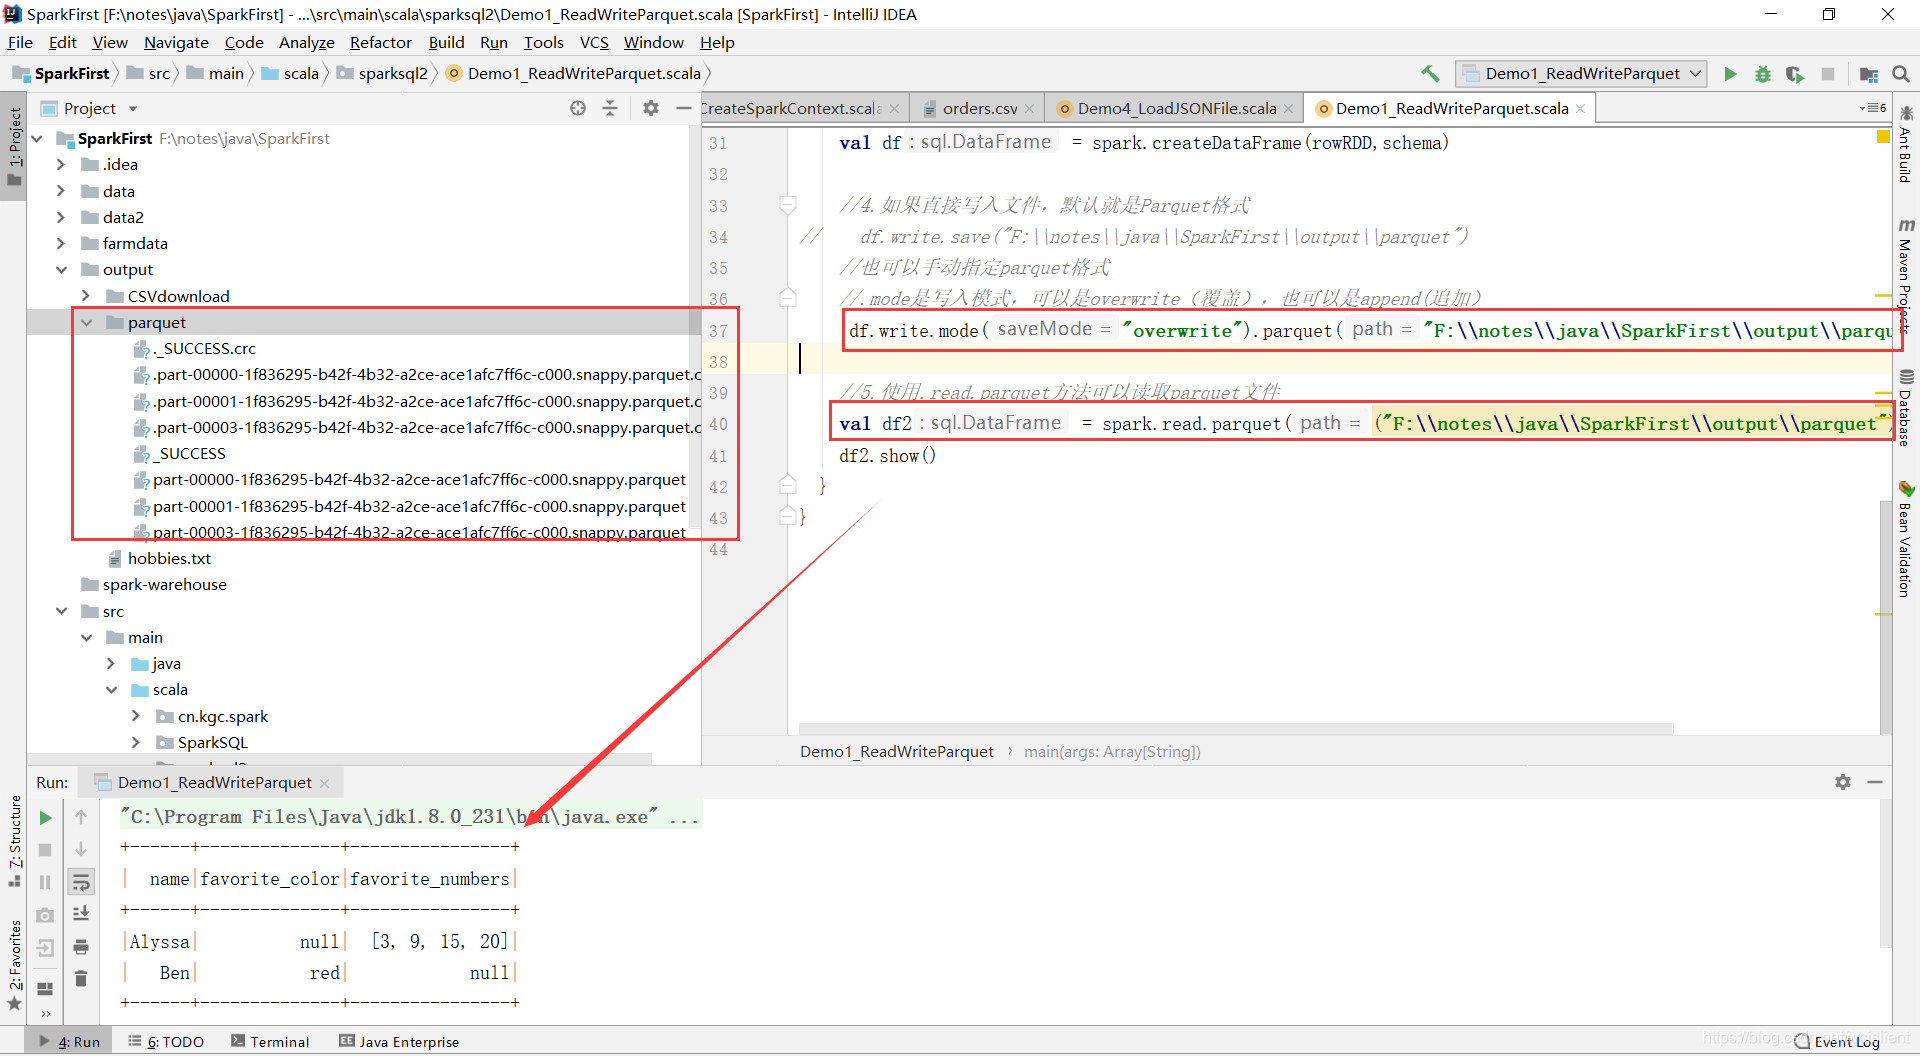Open the Event Log
1920x1056 pixels.
(1838, 1042)
